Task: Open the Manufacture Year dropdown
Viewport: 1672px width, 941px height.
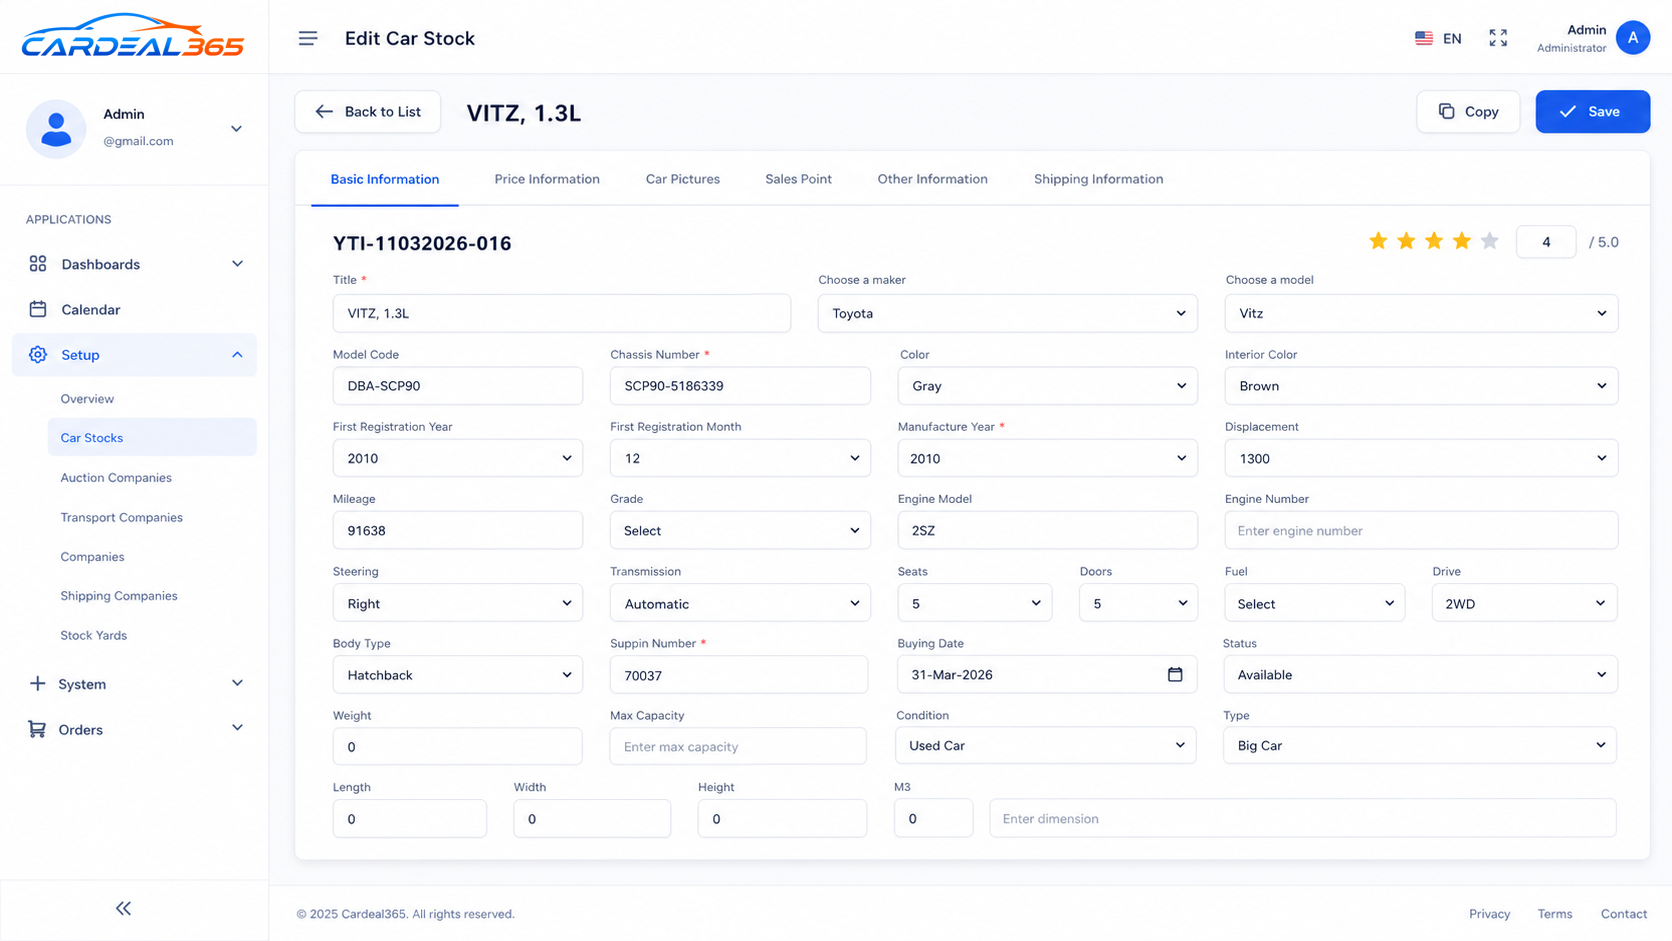Action: (x=1047, y=458)
